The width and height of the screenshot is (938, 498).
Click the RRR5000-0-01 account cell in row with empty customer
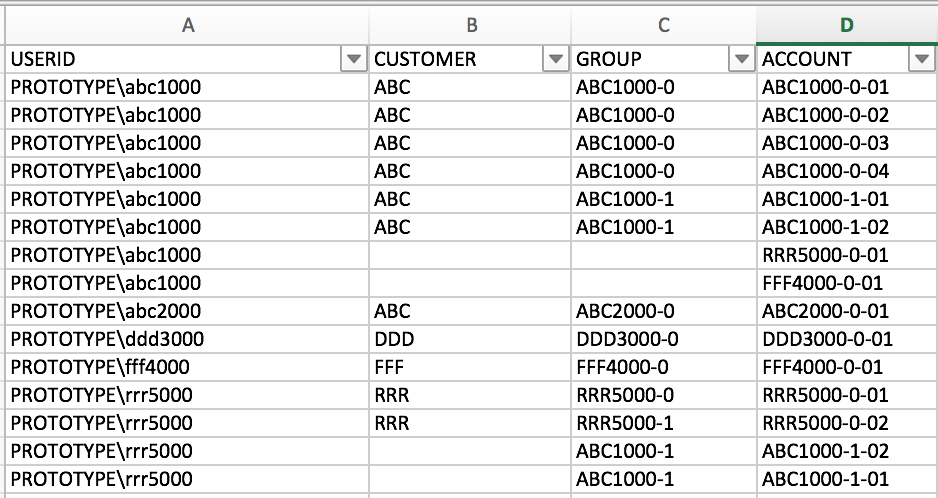(825, 255)
